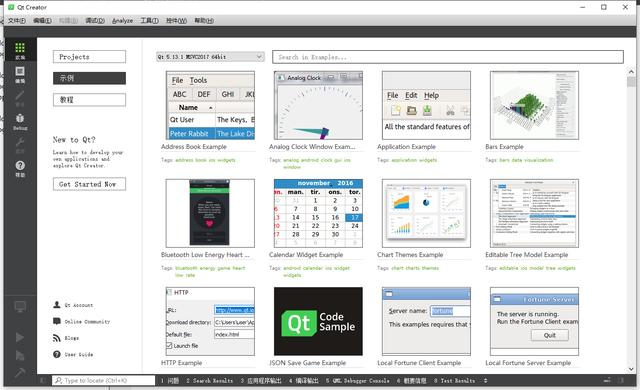The width and height of the screenshot is (640, 390).
Task: Click the Build hammer icon
Action: click(20, 372)
